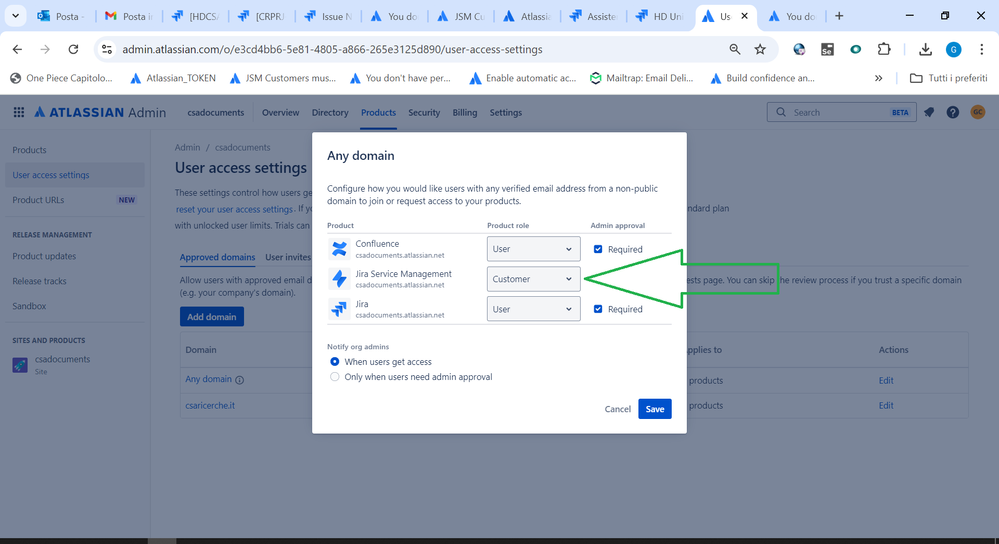This screenshot has width=999, height=544.
Task: Open the Settings menu item
Action: pos(506,112)
